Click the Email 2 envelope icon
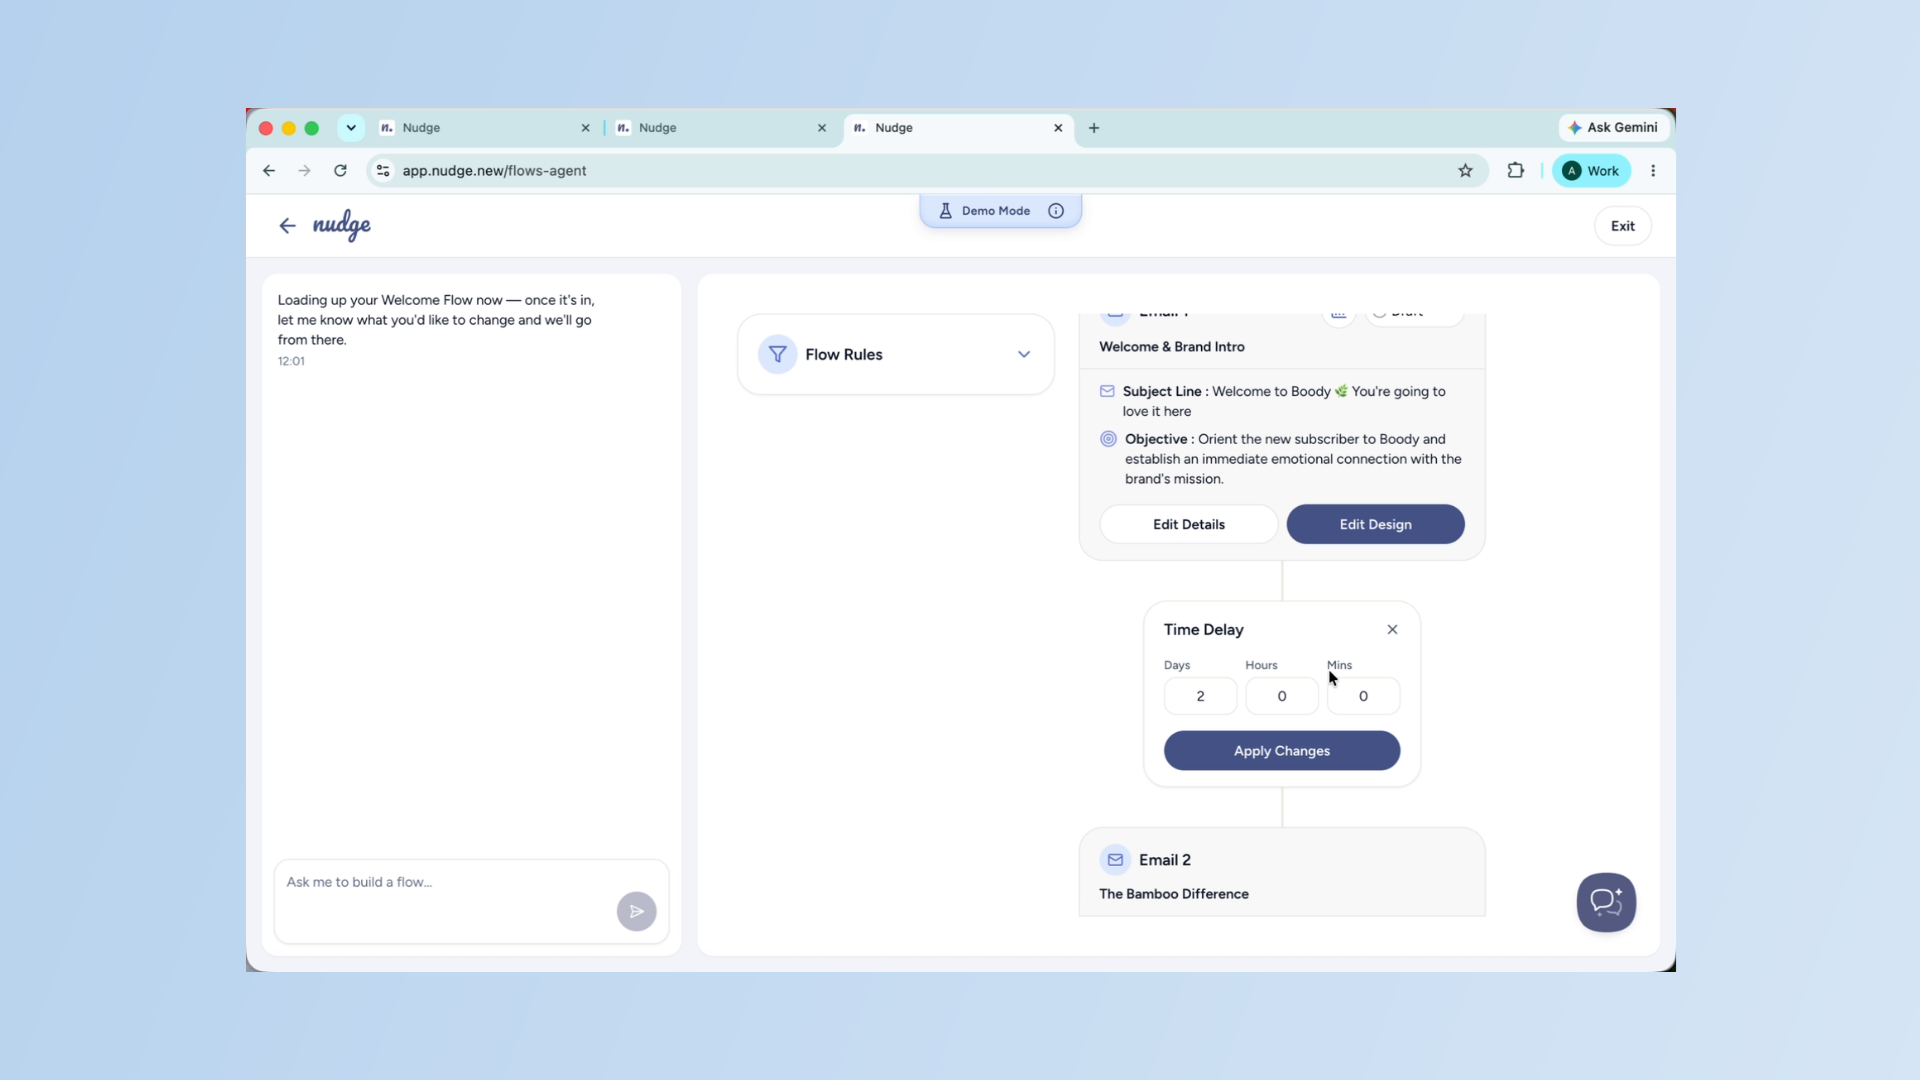The image size is (1920, 1080). pos(1115,860)
